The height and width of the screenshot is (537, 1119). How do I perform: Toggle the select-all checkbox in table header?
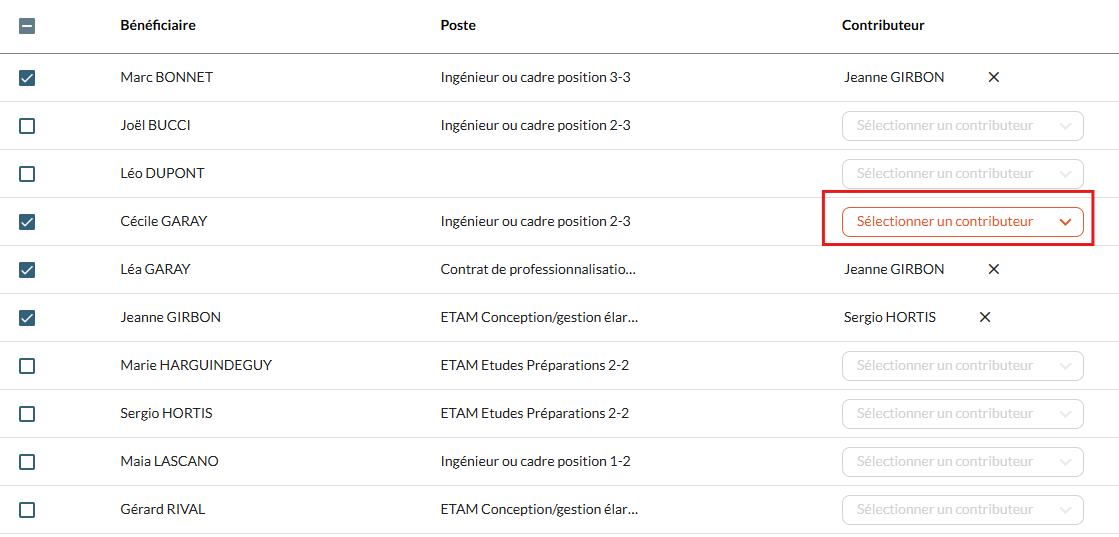(27, 26)
